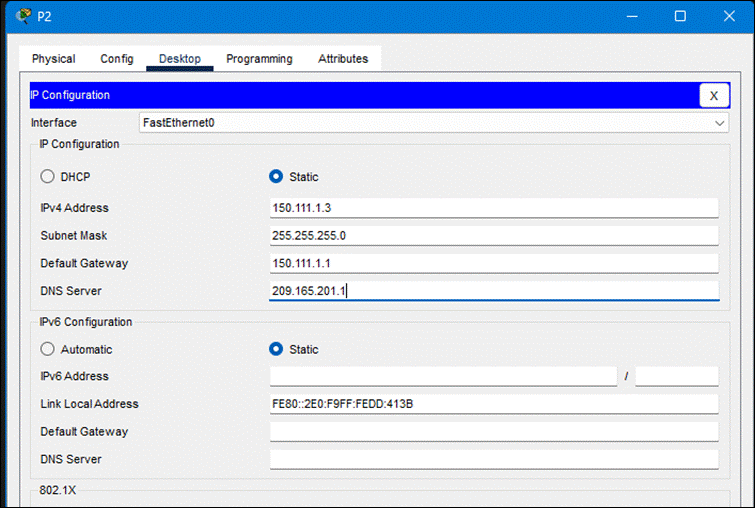The width and height of the screenshot is (755, 508).
Task: Click the IPv4 Address field 150.111.1.3
Action: tap(494, 208)
